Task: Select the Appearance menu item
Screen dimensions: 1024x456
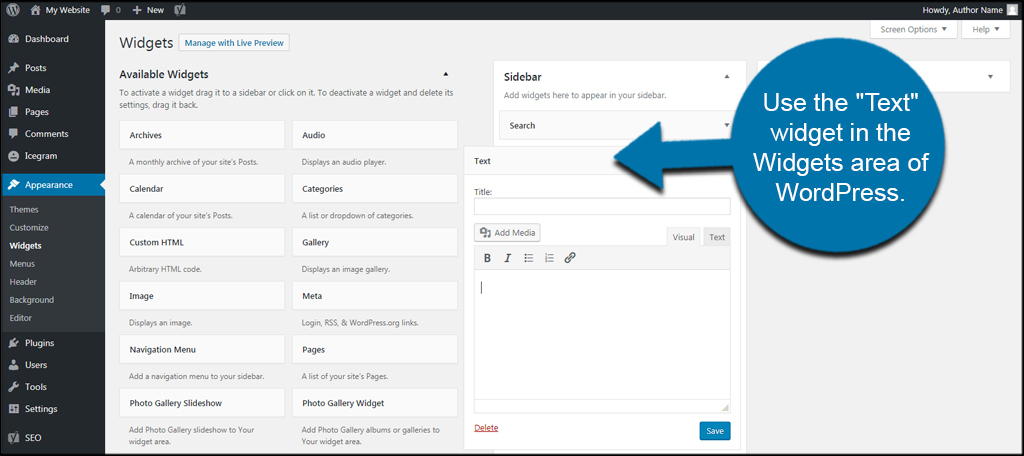Action: tap(52, 185)
